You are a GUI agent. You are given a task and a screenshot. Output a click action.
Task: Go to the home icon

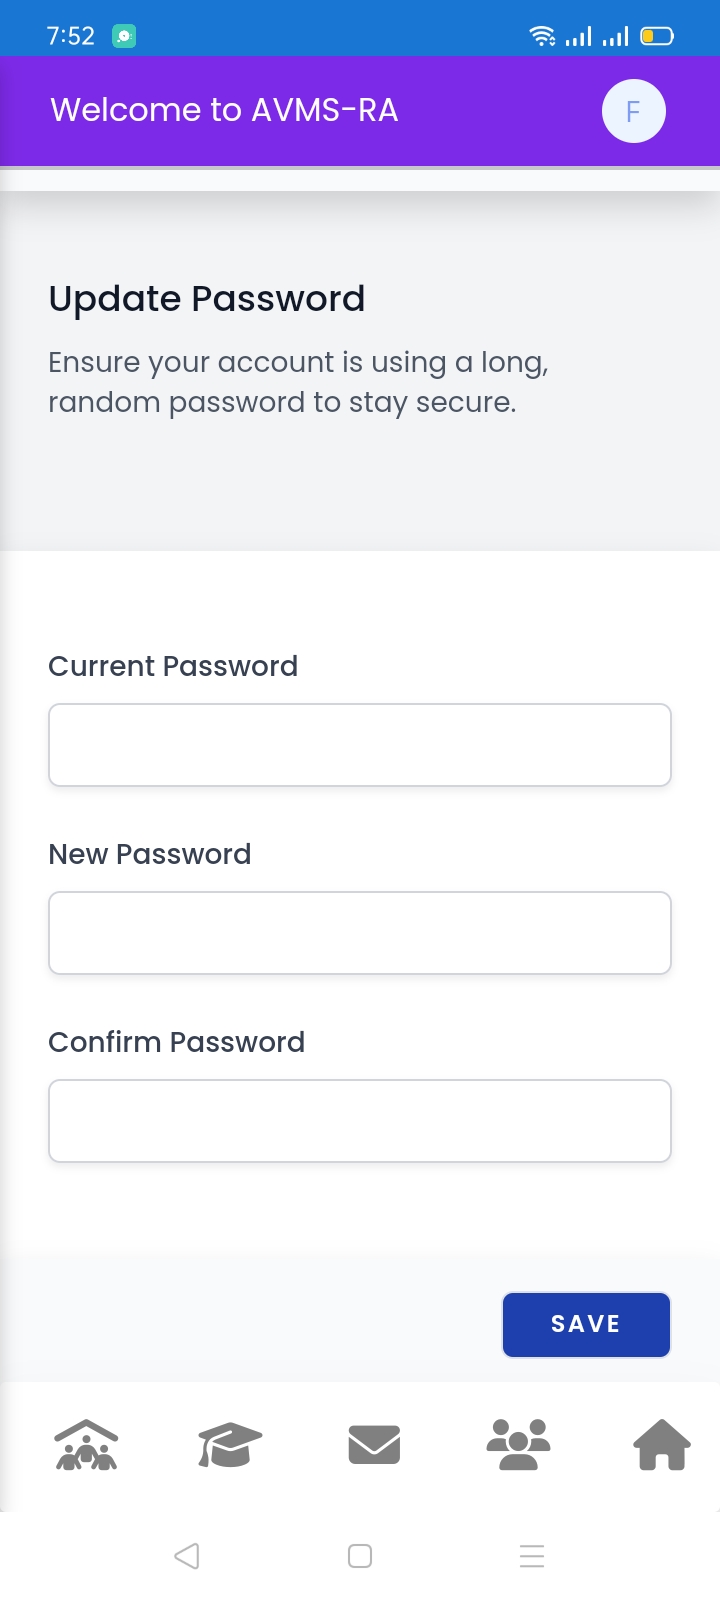click(662, 1445)
